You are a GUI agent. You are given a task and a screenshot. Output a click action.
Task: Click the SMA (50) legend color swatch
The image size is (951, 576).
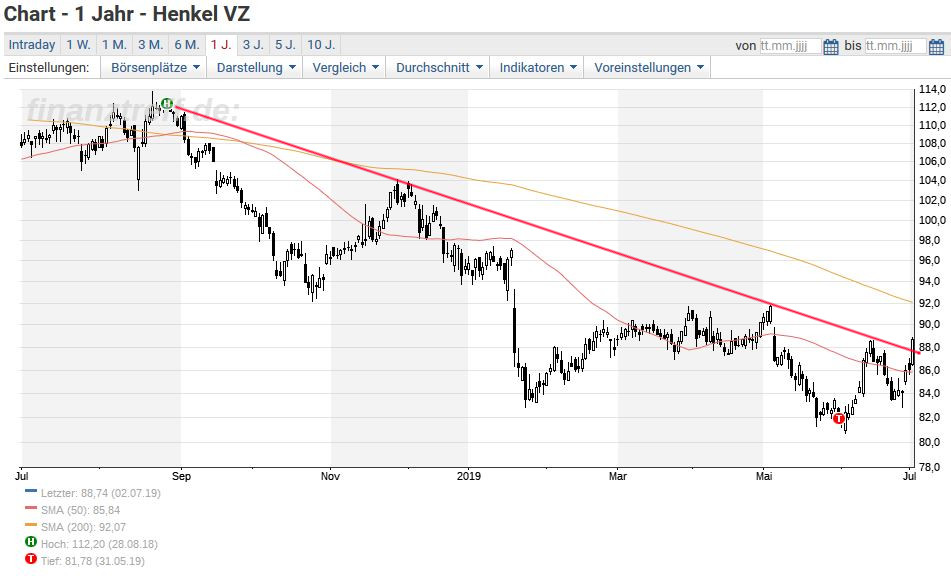pyautogui.click(x=31, y=508)
